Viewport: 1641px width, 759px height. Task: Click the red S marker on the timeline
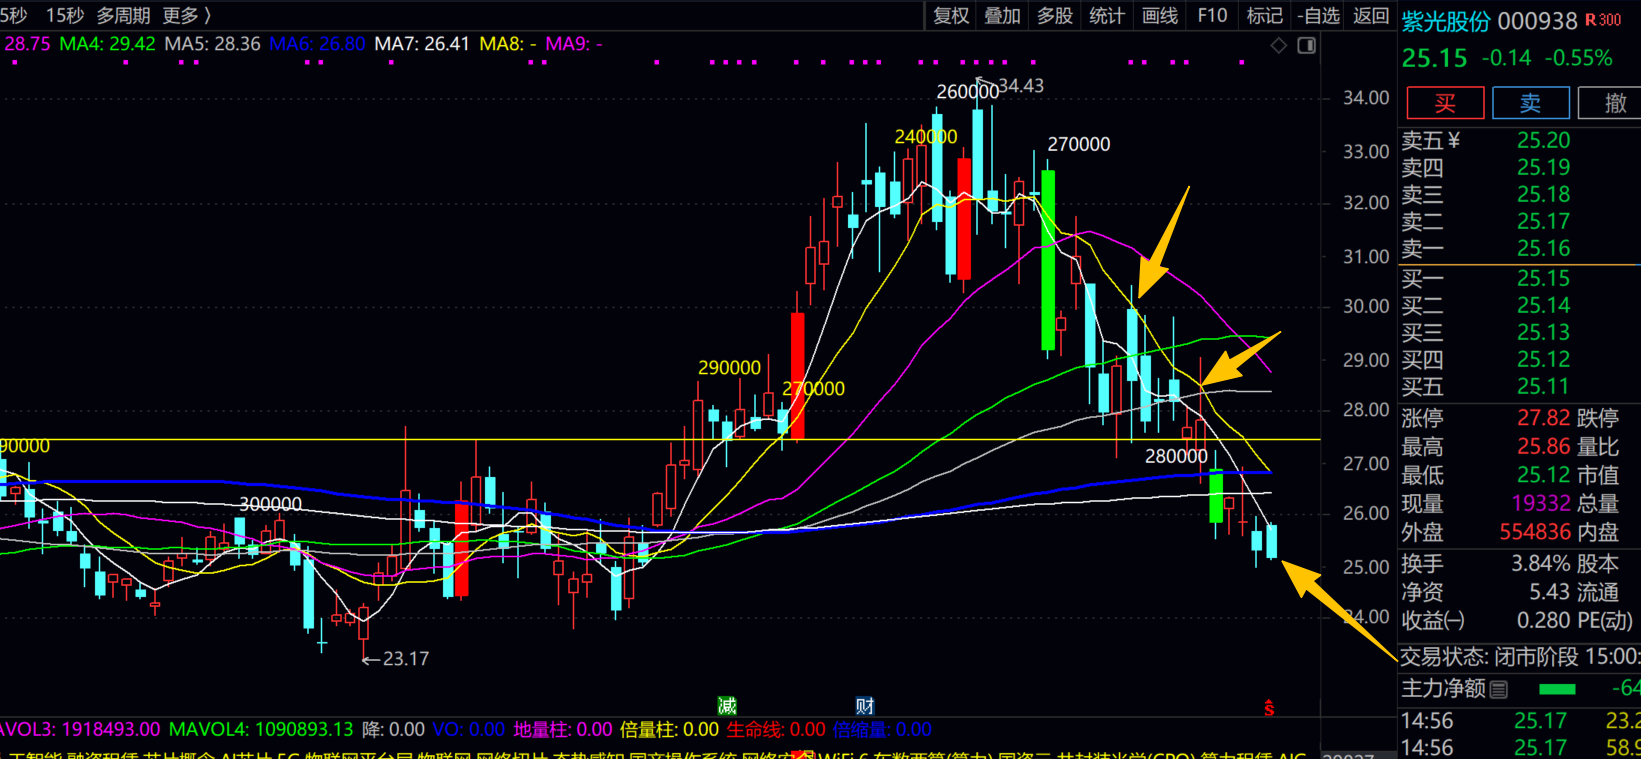click(x=1269, y=707)
